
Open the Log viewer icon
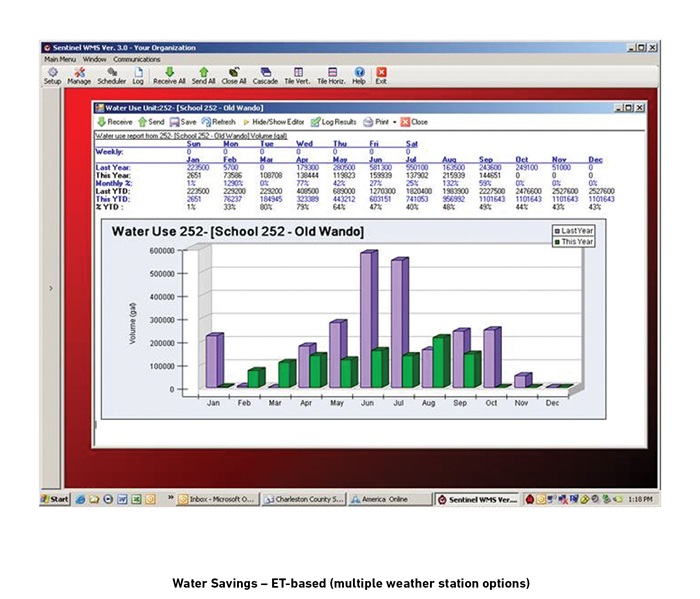point(138,75)
